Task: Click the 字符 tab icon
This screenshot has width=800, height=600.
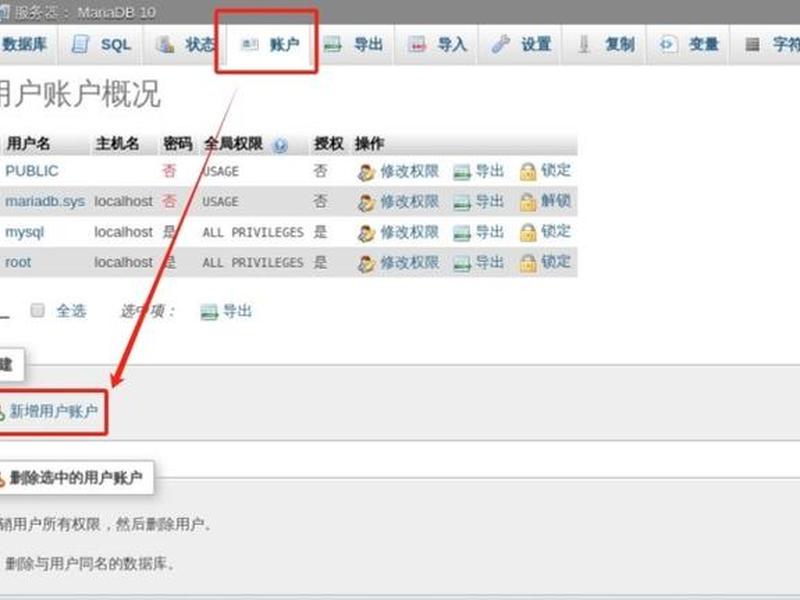Action: (752, 45)
